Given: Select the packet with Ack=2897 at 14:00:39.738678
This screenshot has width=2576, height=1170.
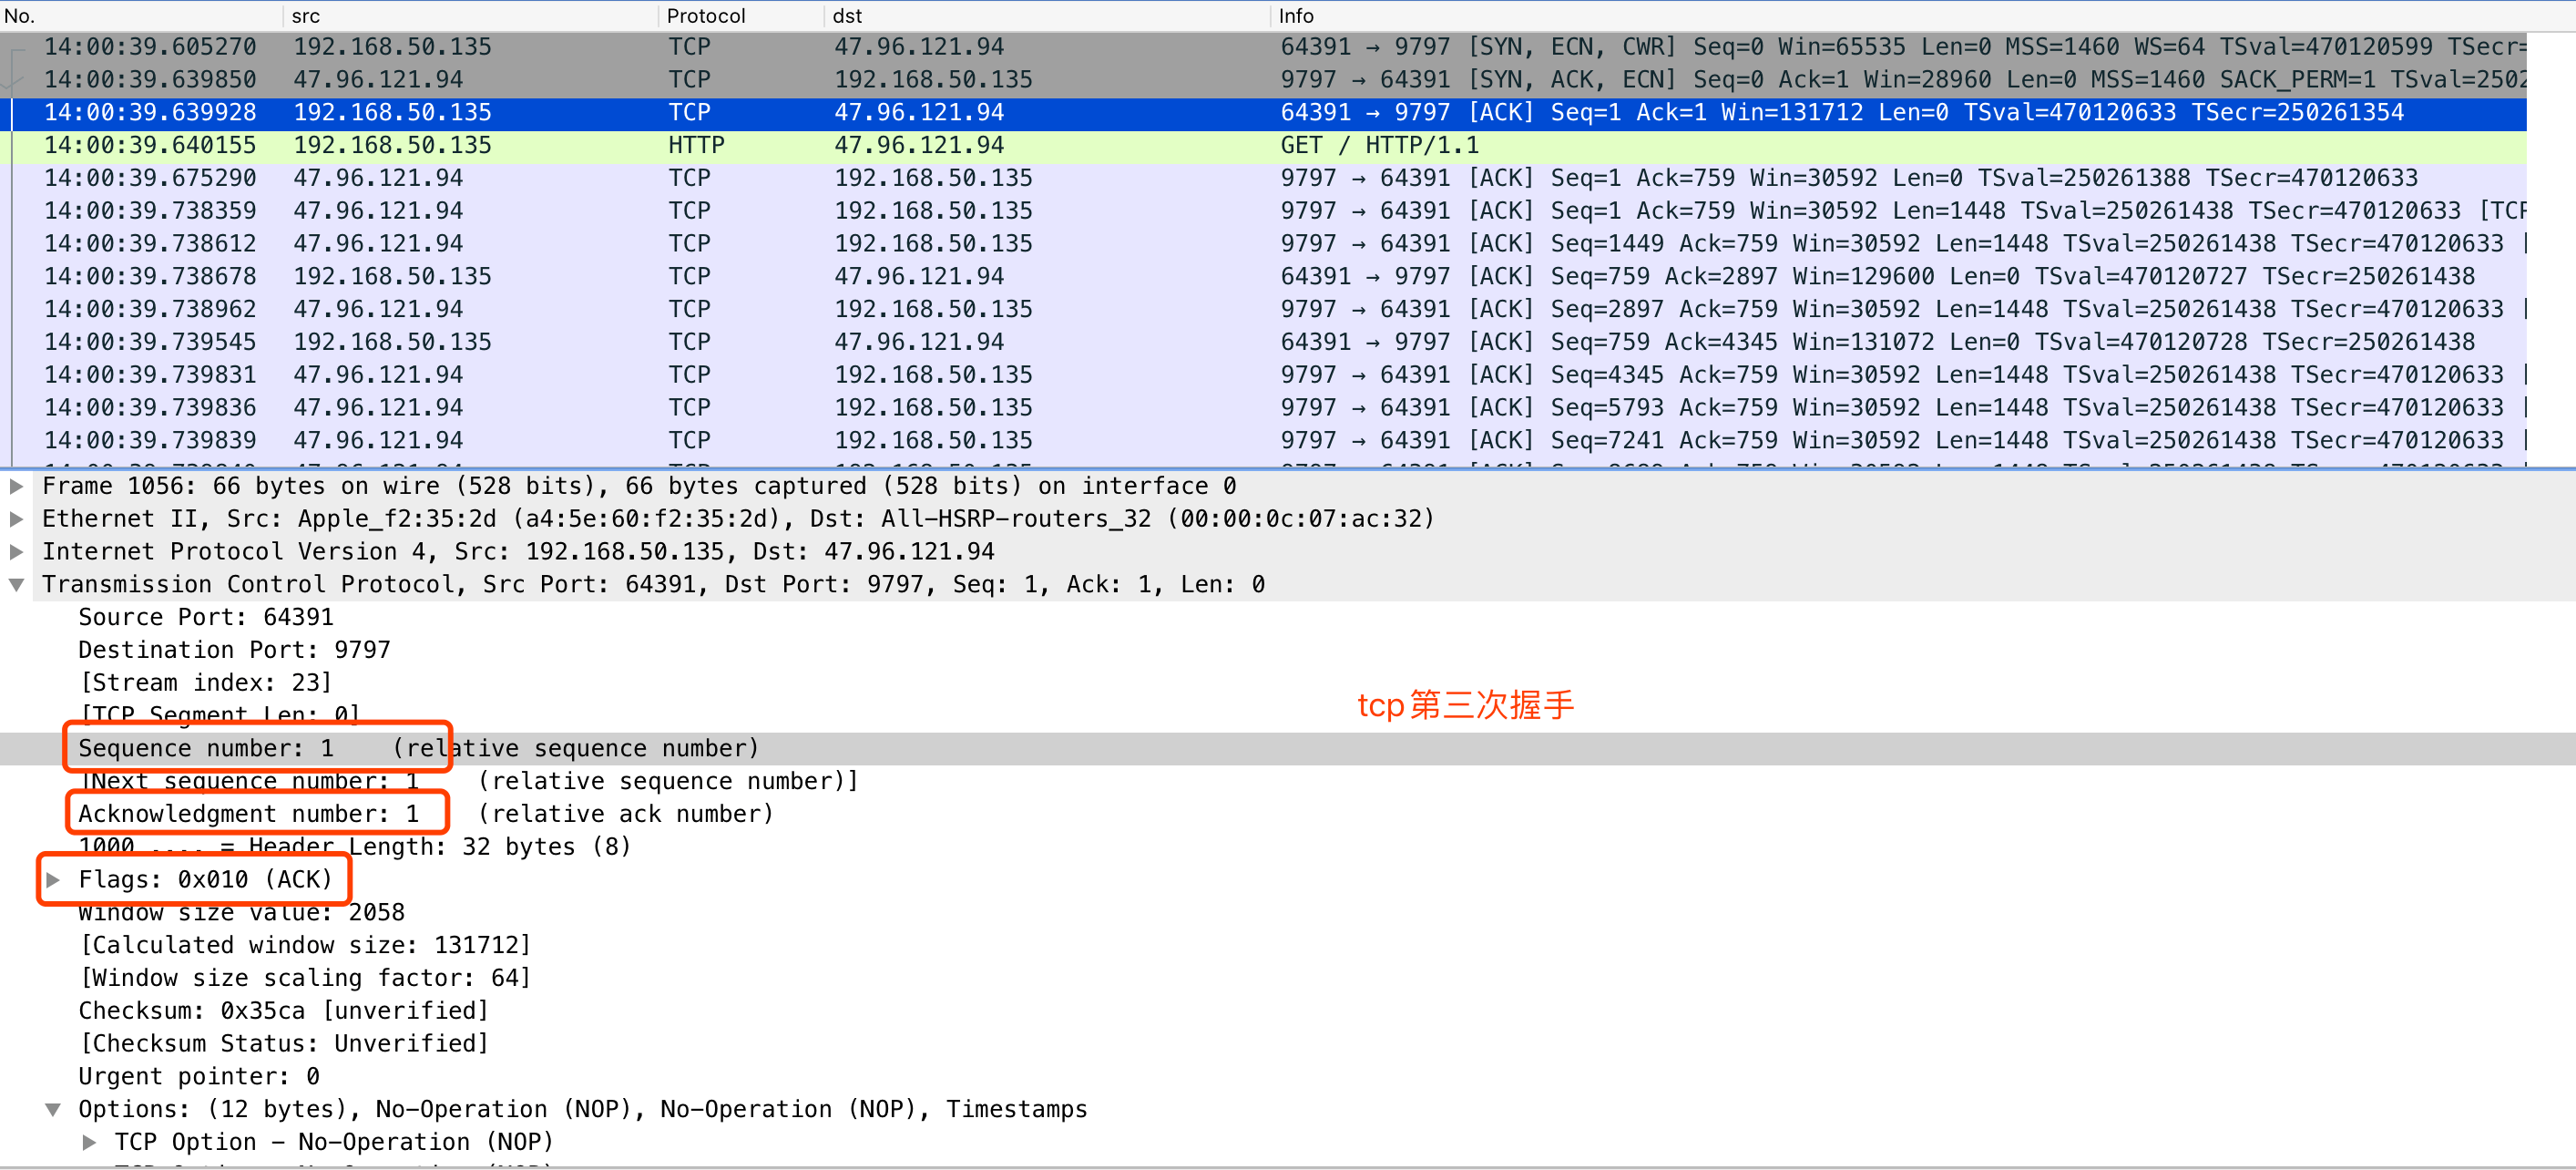Looking at the screenshot, I should [x=1264, y=278].
